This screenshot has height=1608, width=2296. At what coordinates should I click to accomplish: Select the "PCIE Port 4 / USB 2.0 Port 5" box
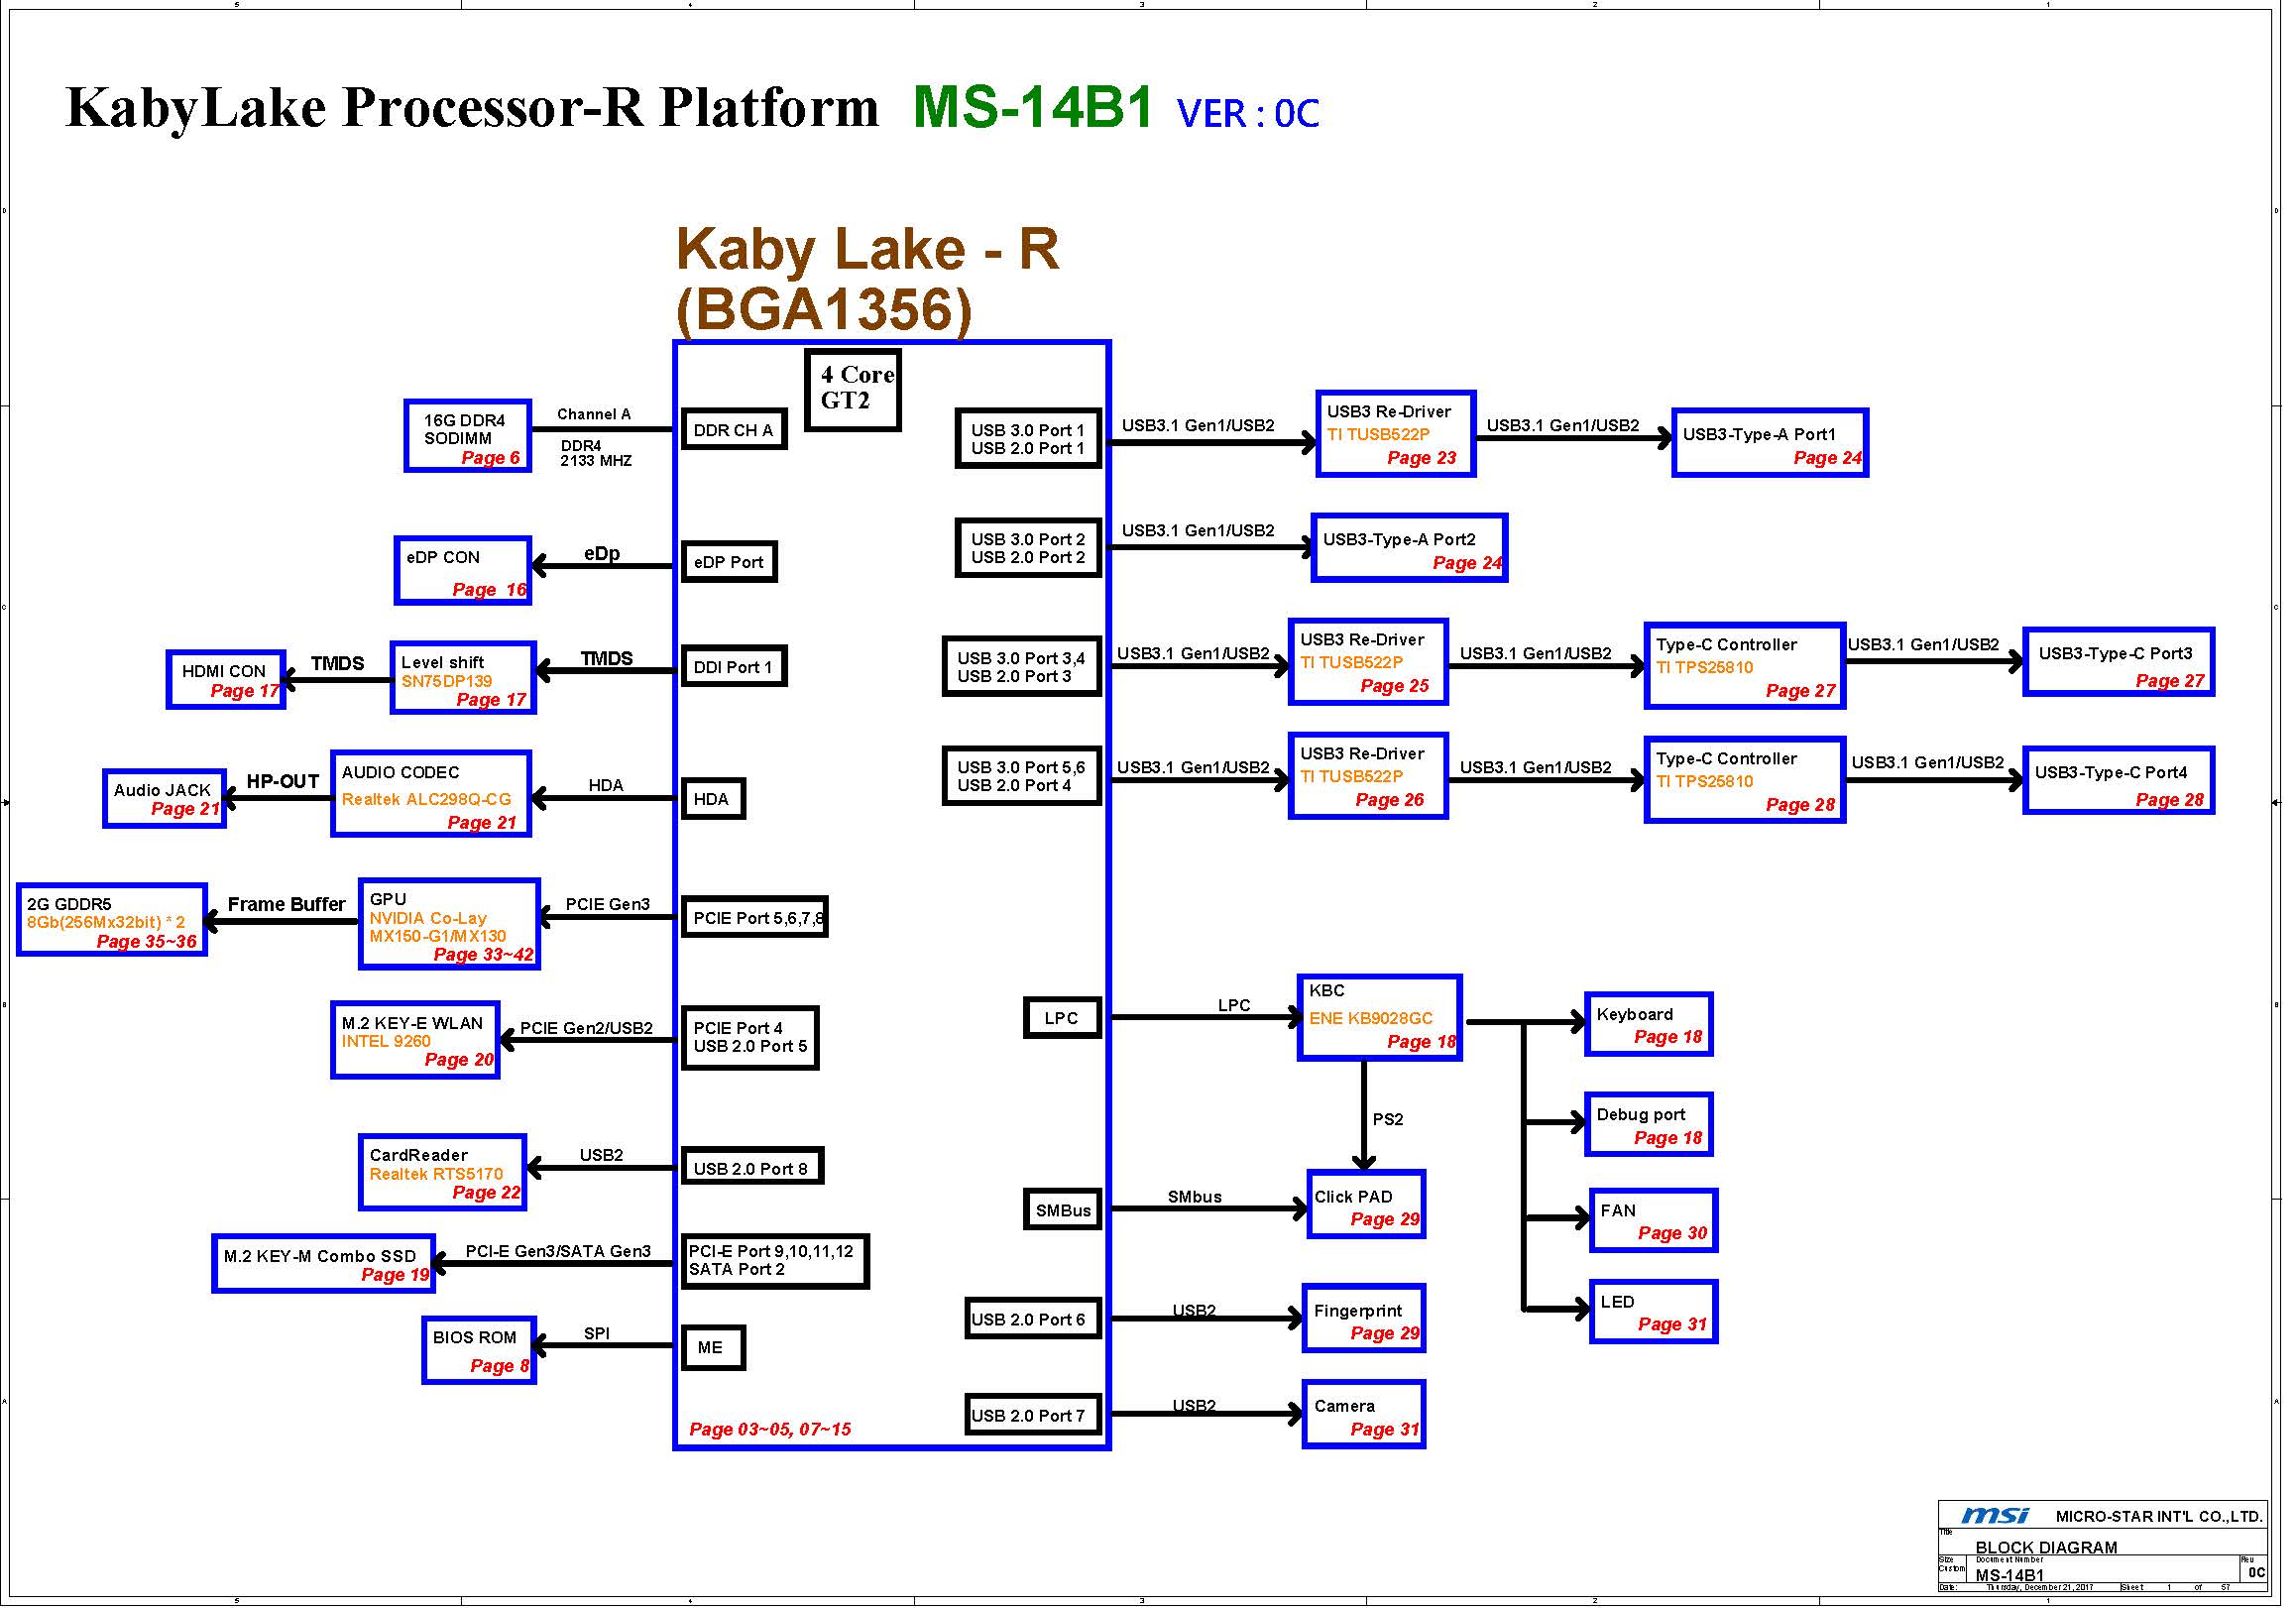(750, 1038)
